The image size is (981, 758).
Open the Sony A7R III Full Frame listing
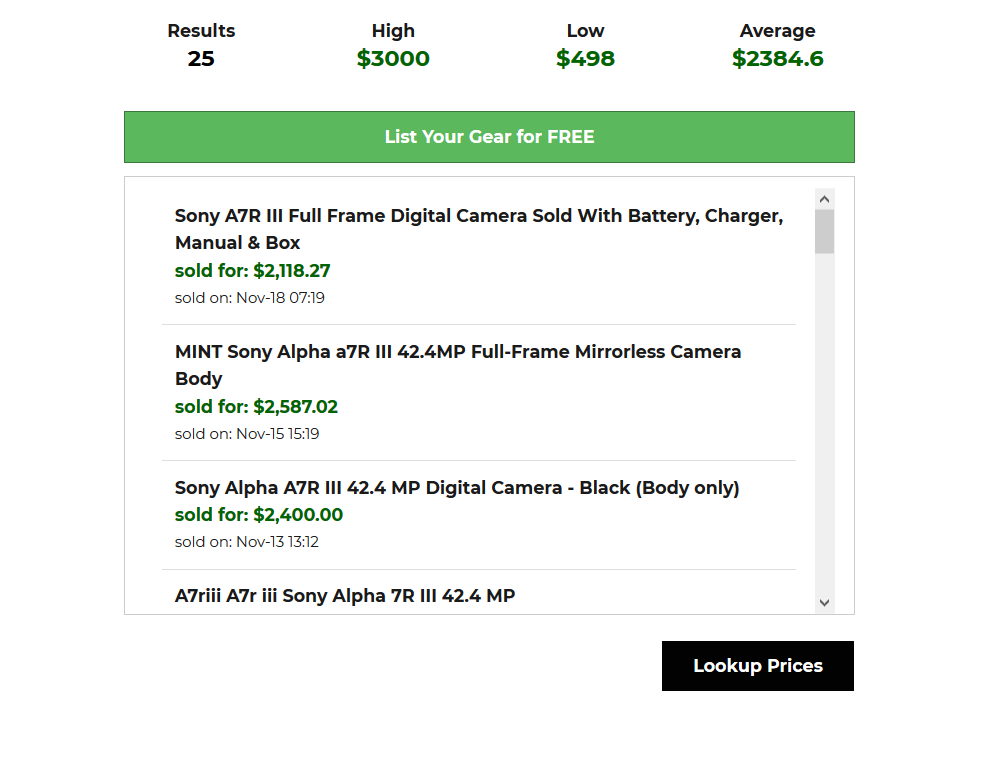478,229
